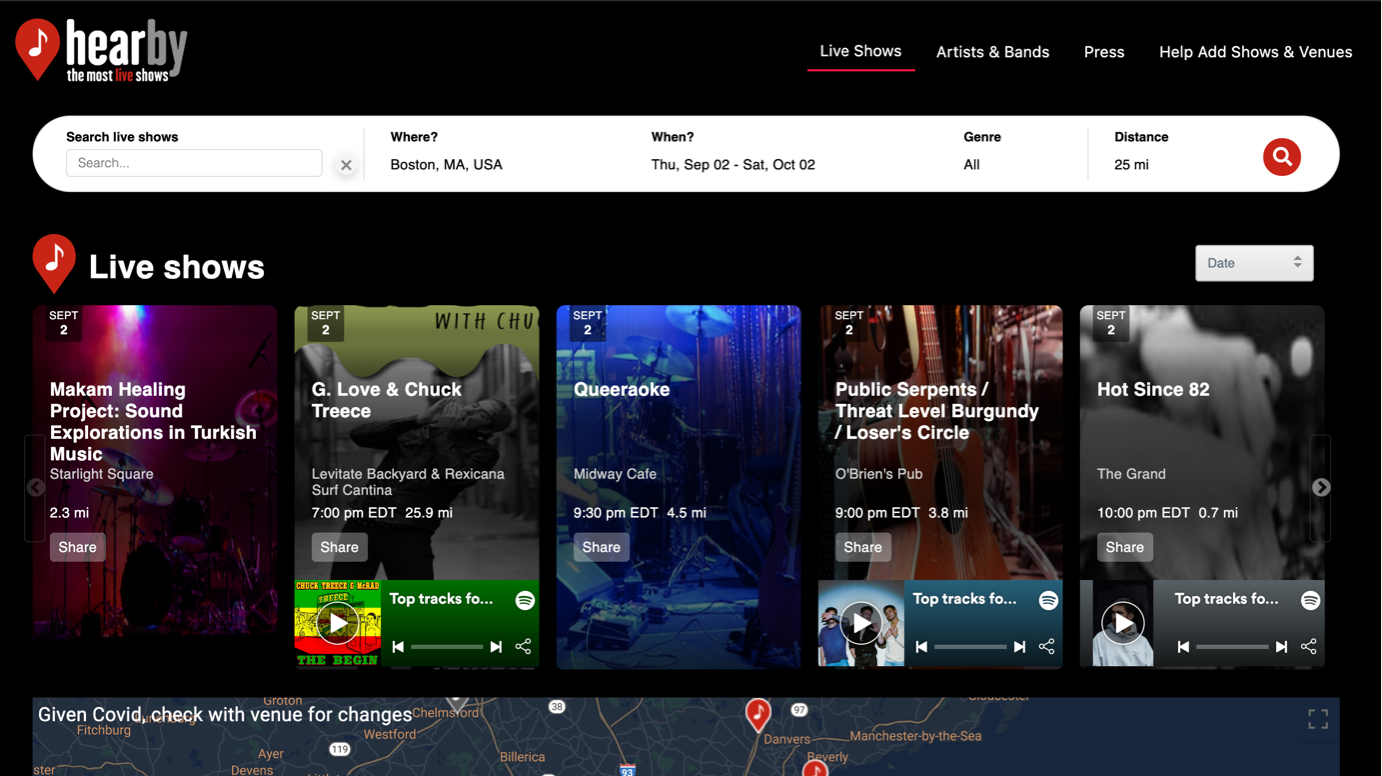Click the Hearby logo
1382x776 pixels.
(101, 50)
